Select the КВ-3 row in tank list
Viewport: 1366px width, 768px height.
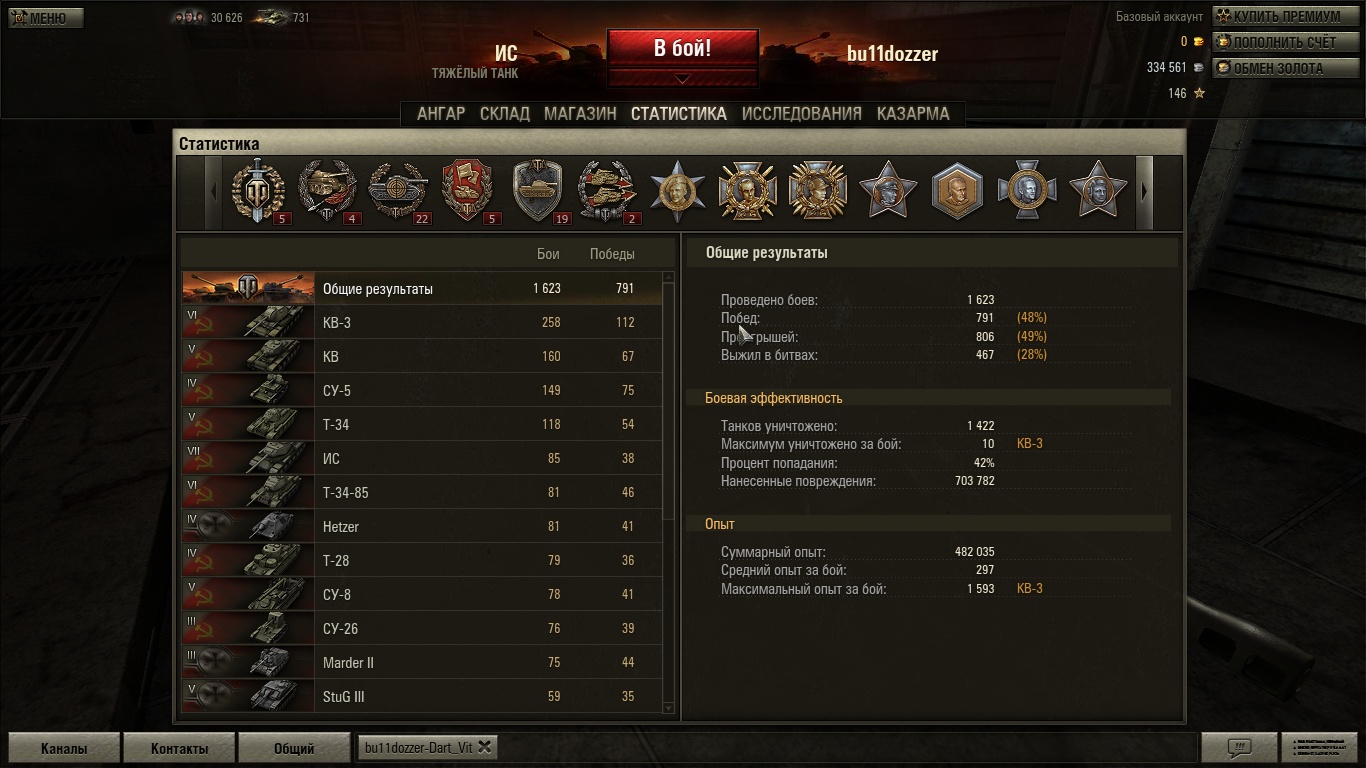422,322
